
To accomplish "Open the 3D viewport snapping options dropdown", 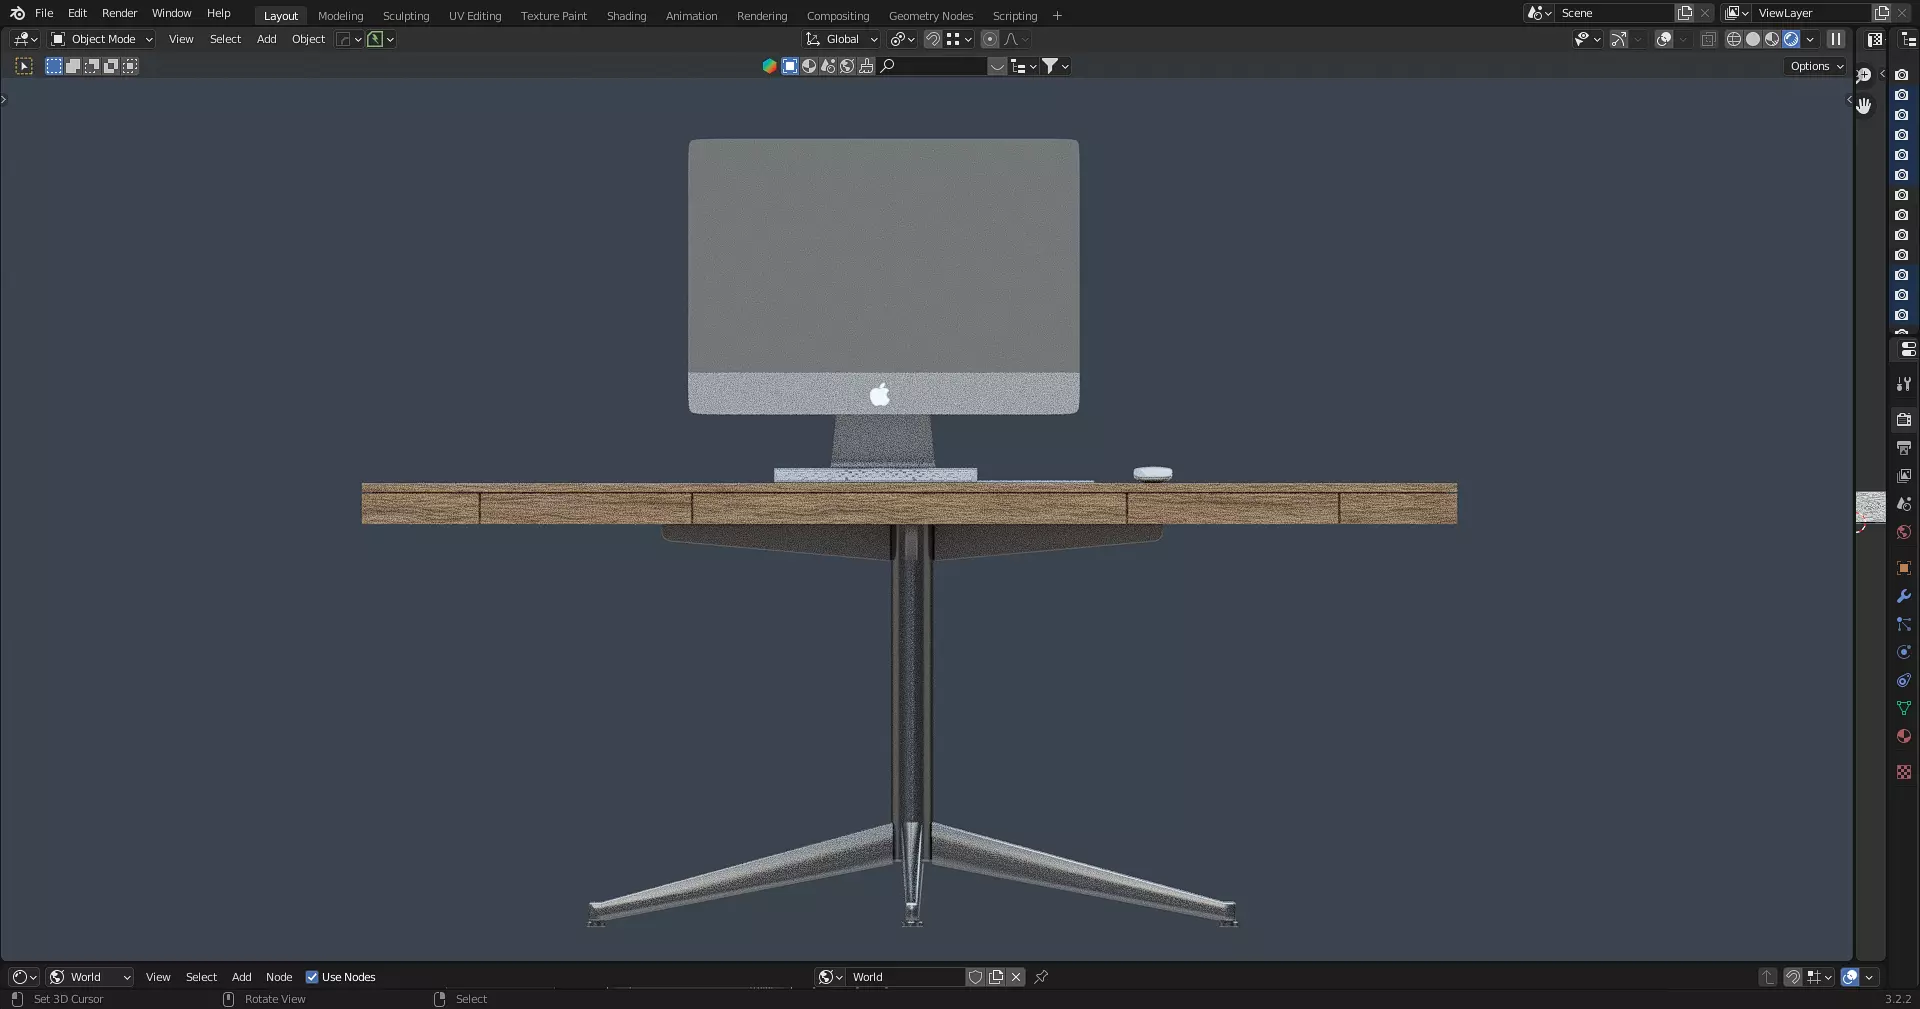I will (x=958, y=39).
